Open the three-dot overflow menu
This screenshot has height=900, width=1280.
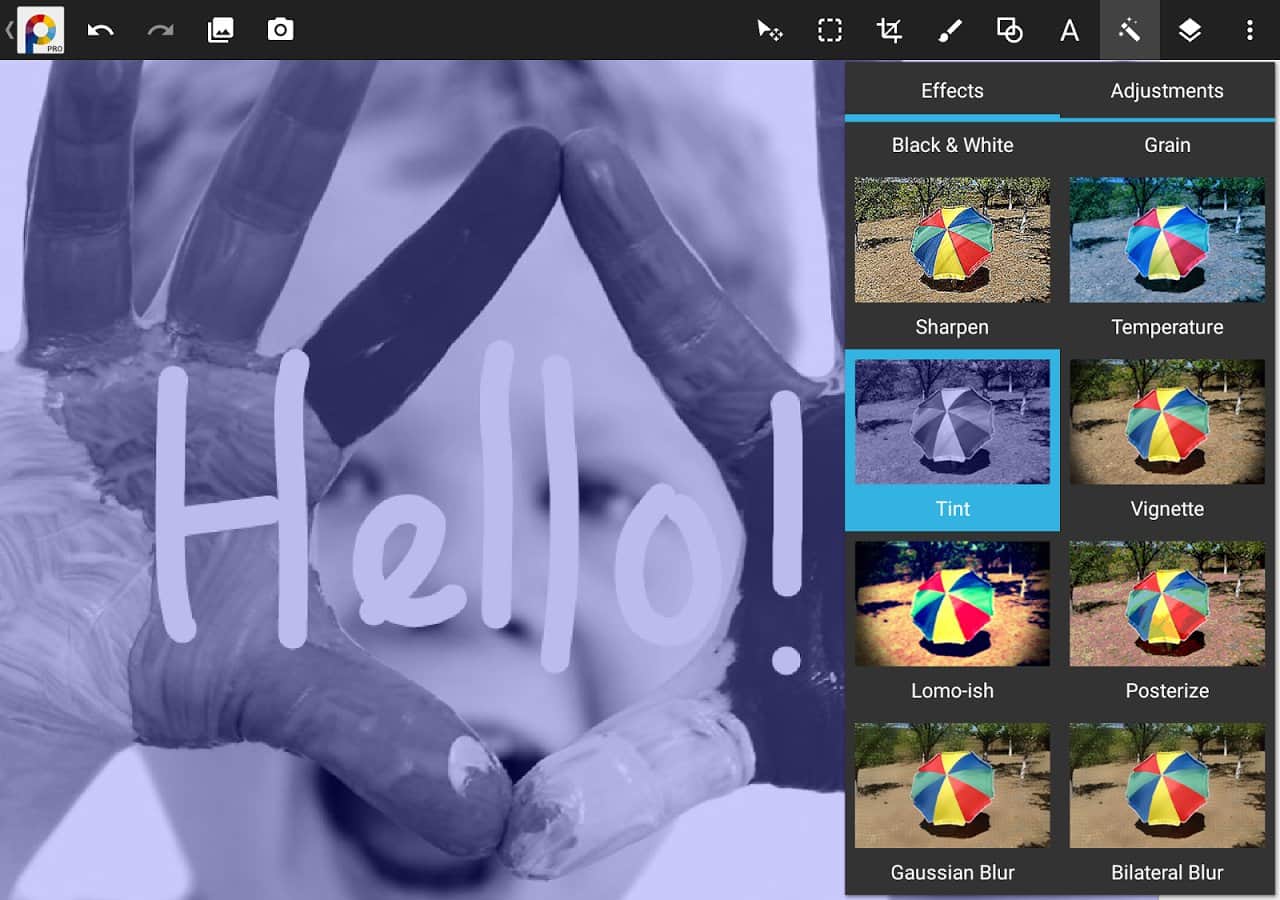tap(1249, 30)
